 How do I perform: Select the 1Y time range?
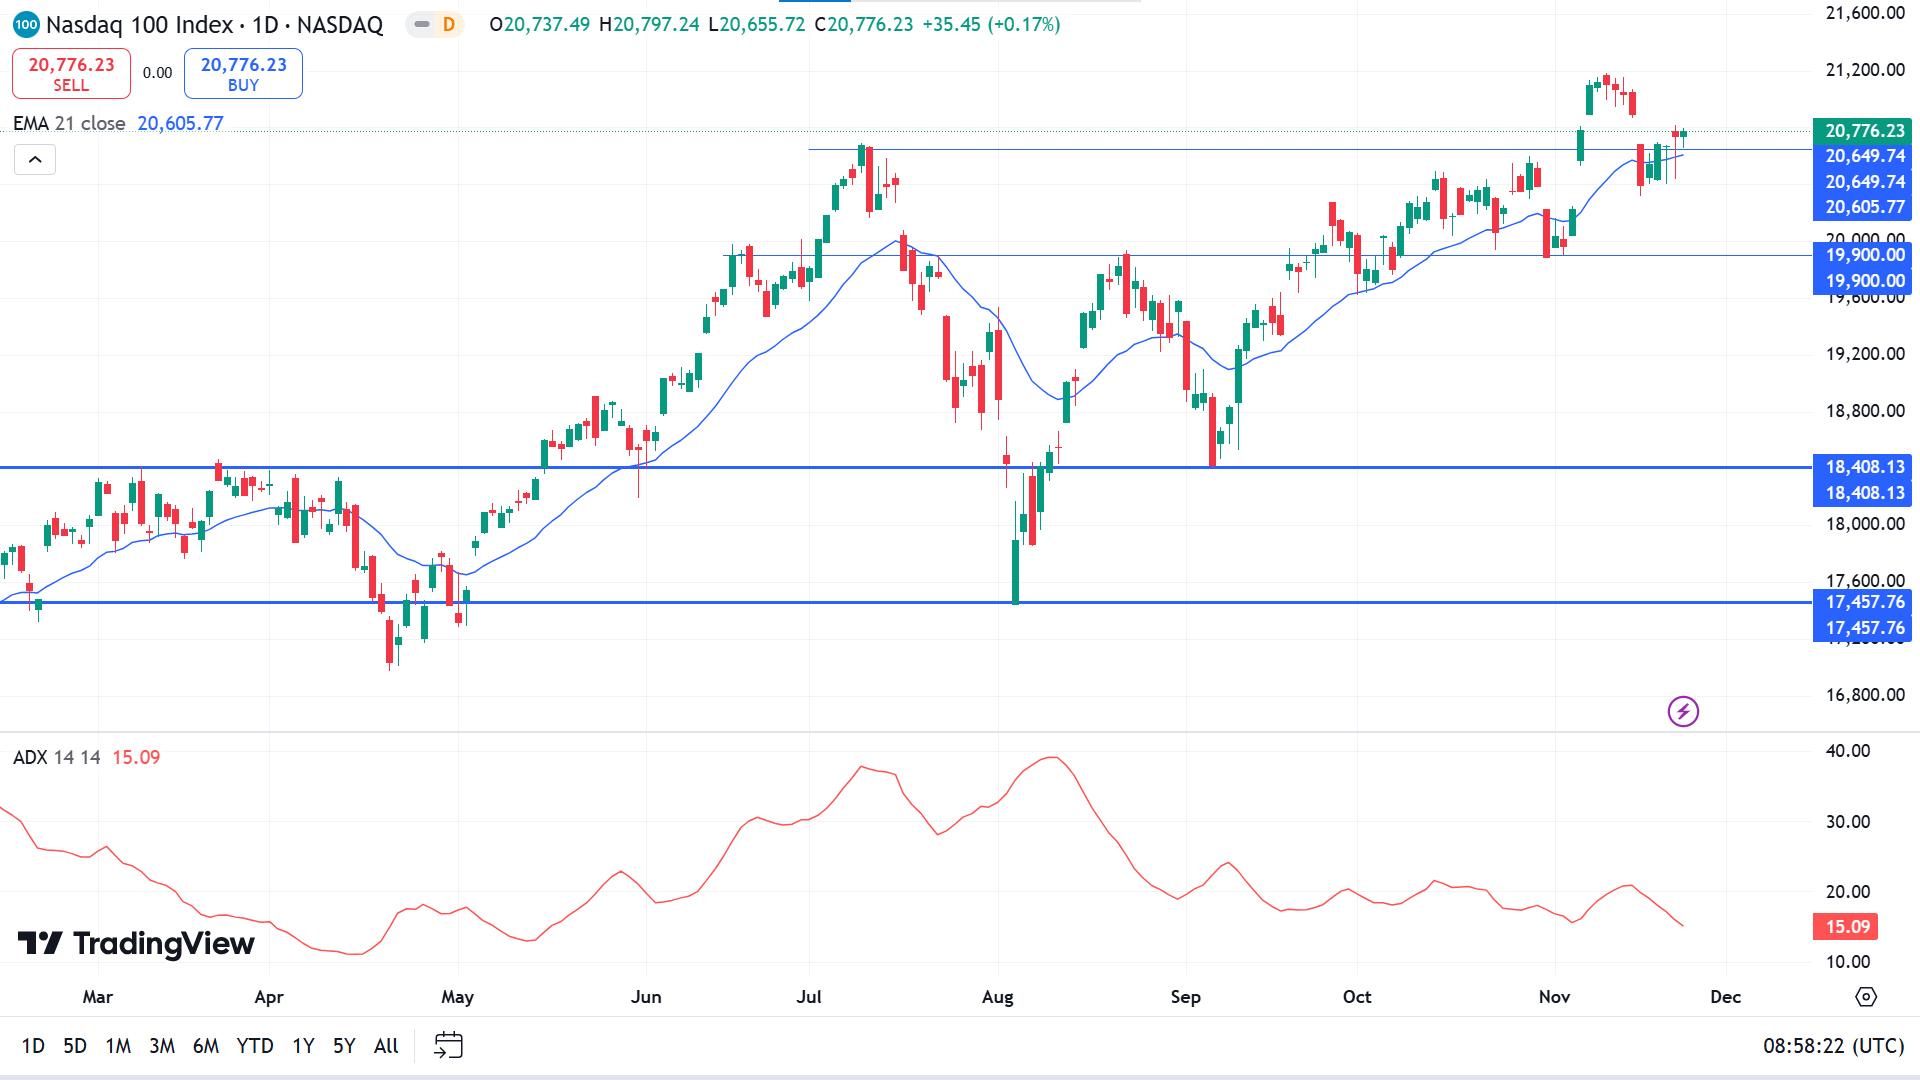(303, 1045)
